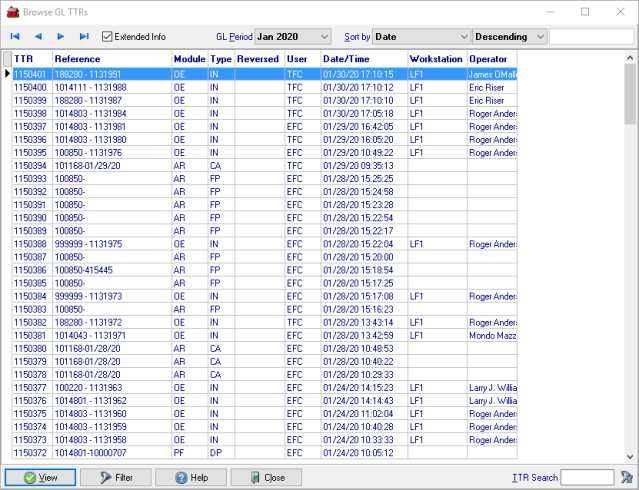This screenshot has width=639, height=490.
Task: Open the GL Period dropdown
Action: point(292,37)
